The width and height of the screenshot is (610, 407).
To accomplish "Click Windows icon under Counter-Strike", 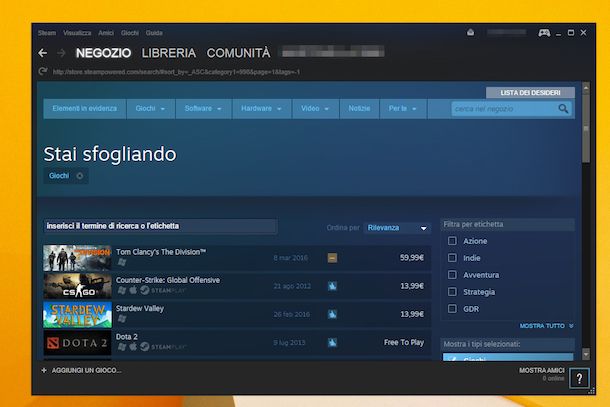I will pos(122,290).
